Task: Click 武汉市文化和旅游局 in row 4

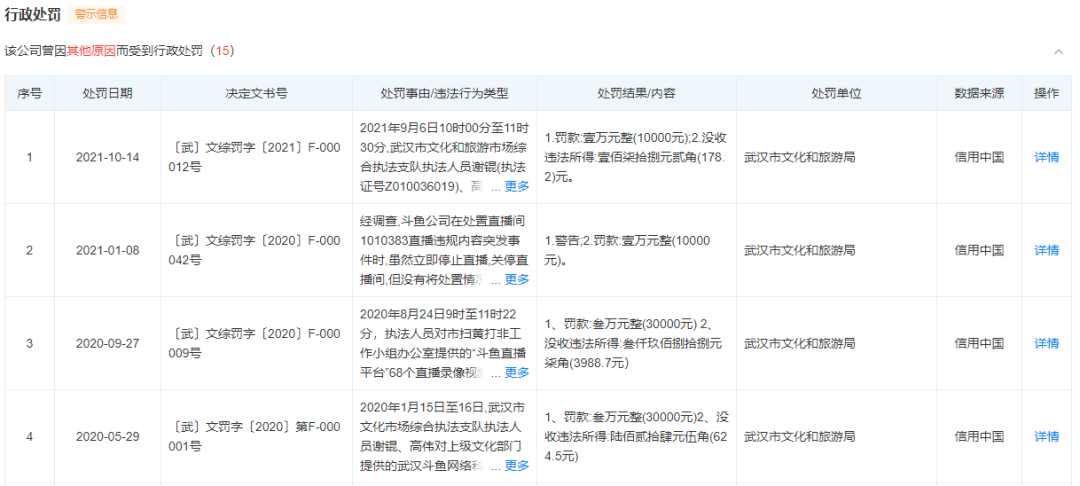Action: [x=800, y=436]
